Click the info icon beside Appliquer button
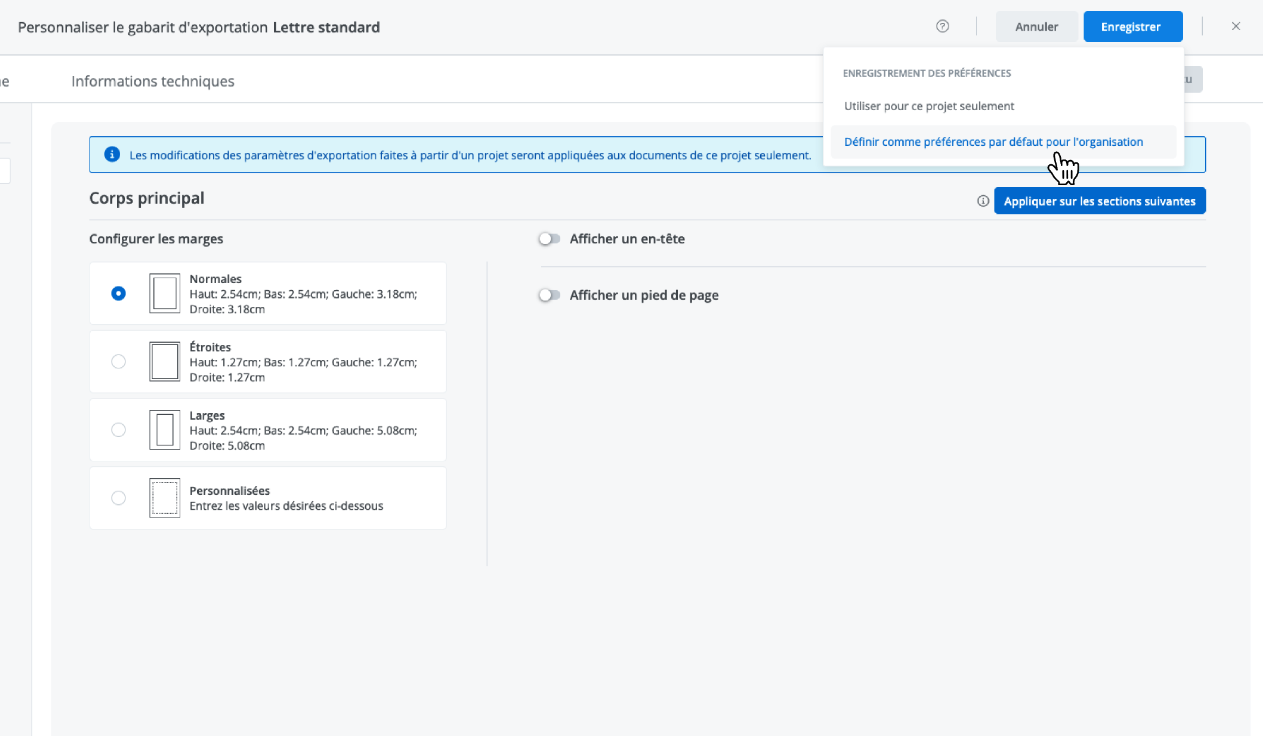Image resolution: width=1263 pixels, height=736 pixels. [x=983, y=201]
